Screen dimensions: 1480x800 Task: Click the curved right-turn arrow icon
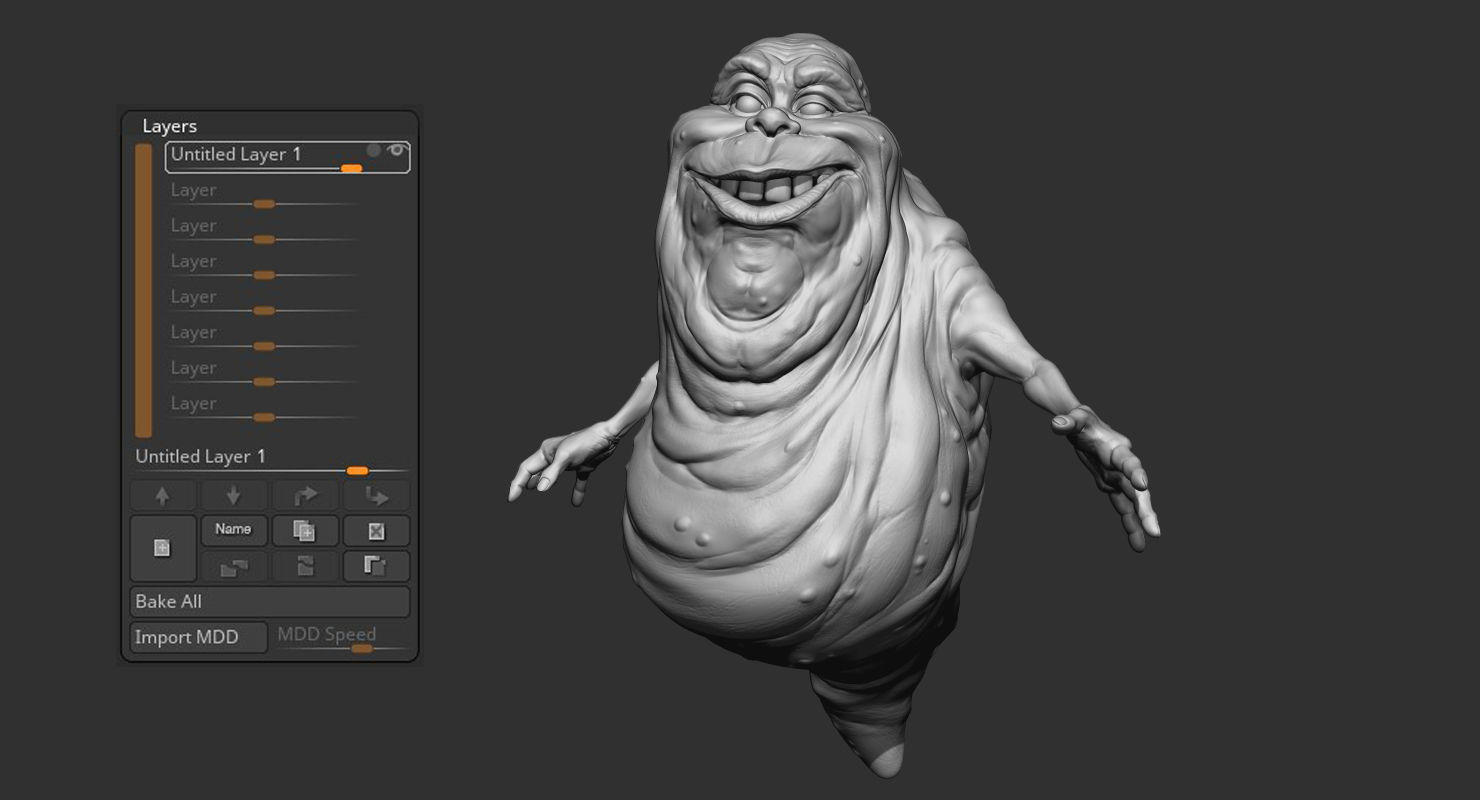305,495
